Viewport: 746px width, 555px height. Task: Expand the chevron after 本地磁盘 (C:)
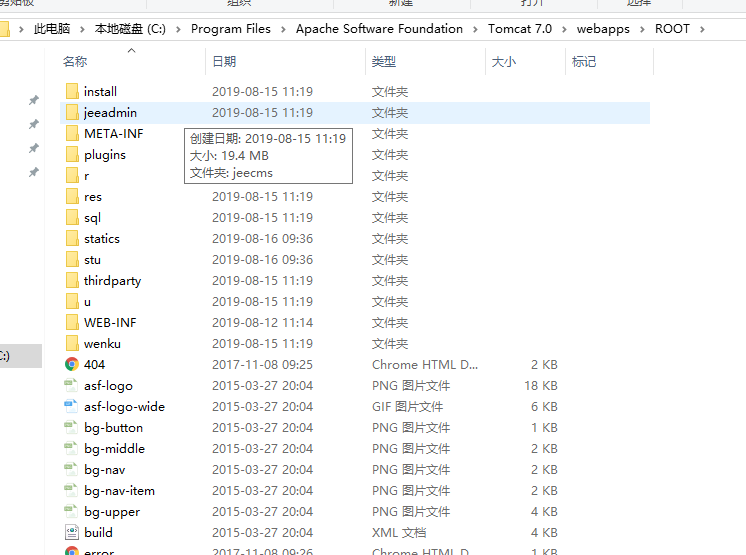click(x=178, y=29)
